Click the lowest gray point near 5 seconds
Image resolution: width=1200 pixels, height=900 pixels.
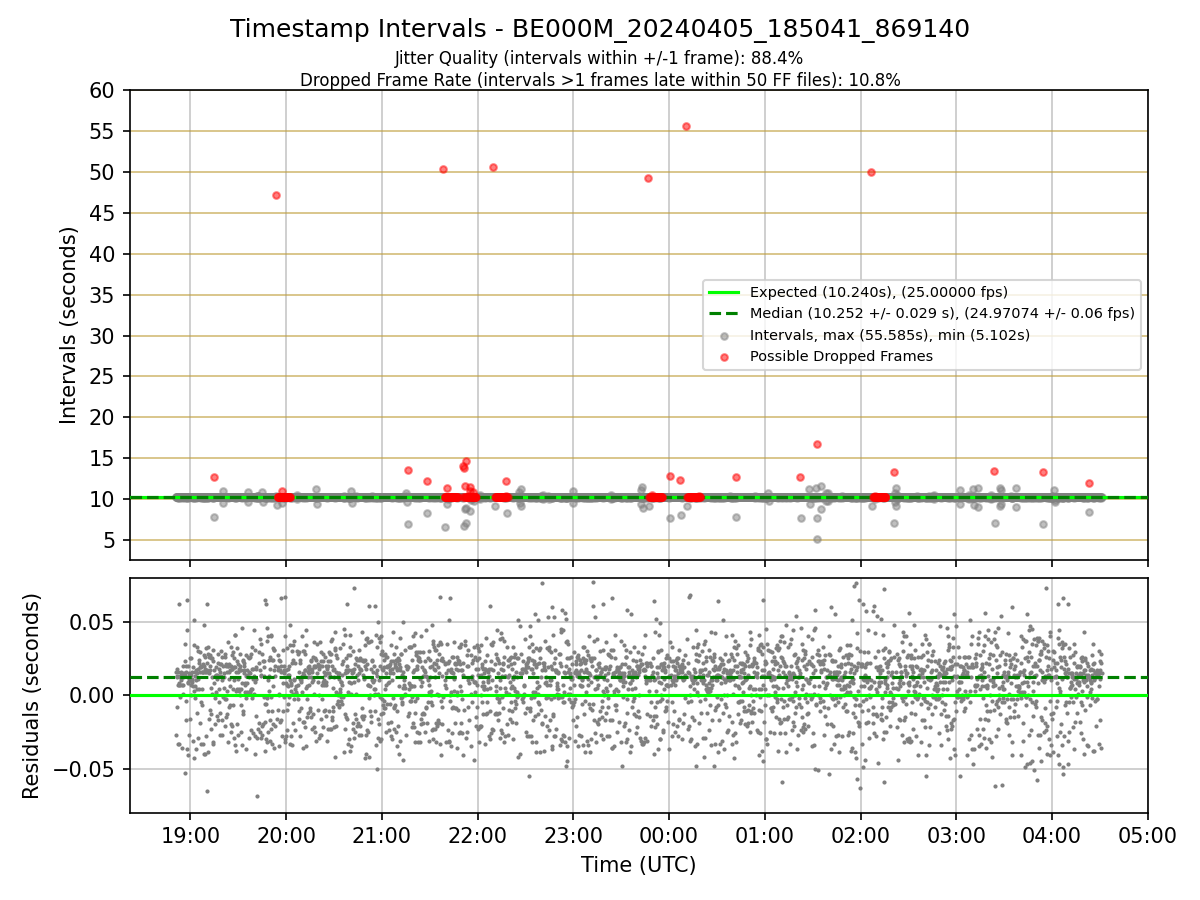tap(817, 539)
